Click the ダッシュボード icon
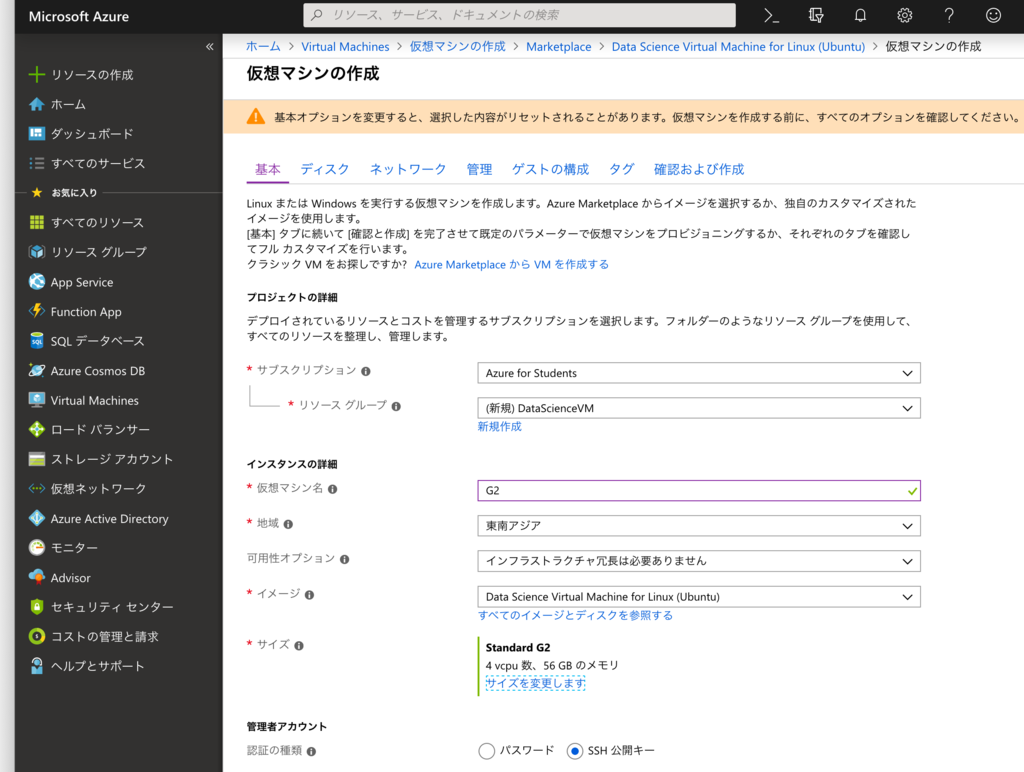1024x772 pixels. [37, 134]
